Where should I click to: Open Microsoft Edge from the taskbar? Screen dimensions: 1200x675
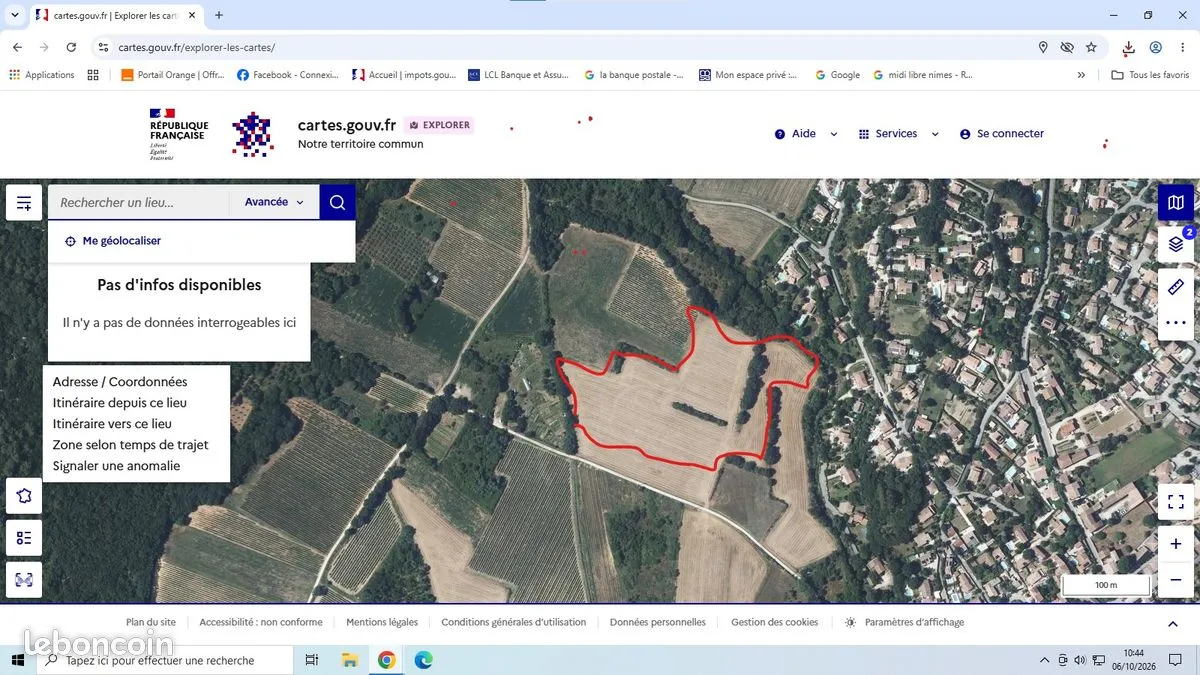[x=423, y=660]
